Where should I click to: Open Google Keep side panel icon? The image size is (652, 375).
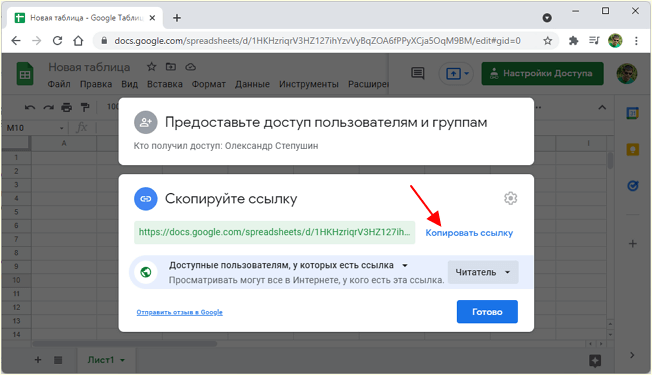coord(632,149)
